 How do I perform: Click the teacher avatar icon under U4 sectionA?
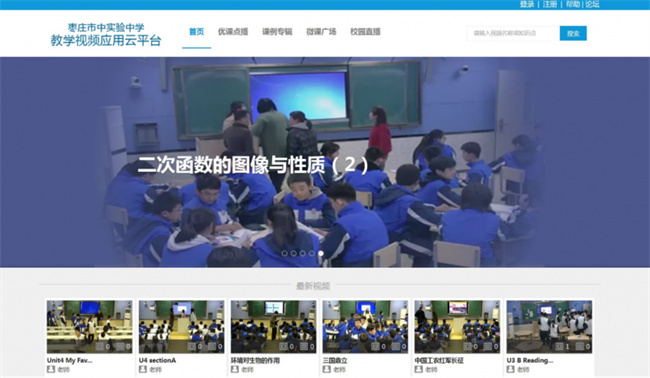(x=143, y=369)
